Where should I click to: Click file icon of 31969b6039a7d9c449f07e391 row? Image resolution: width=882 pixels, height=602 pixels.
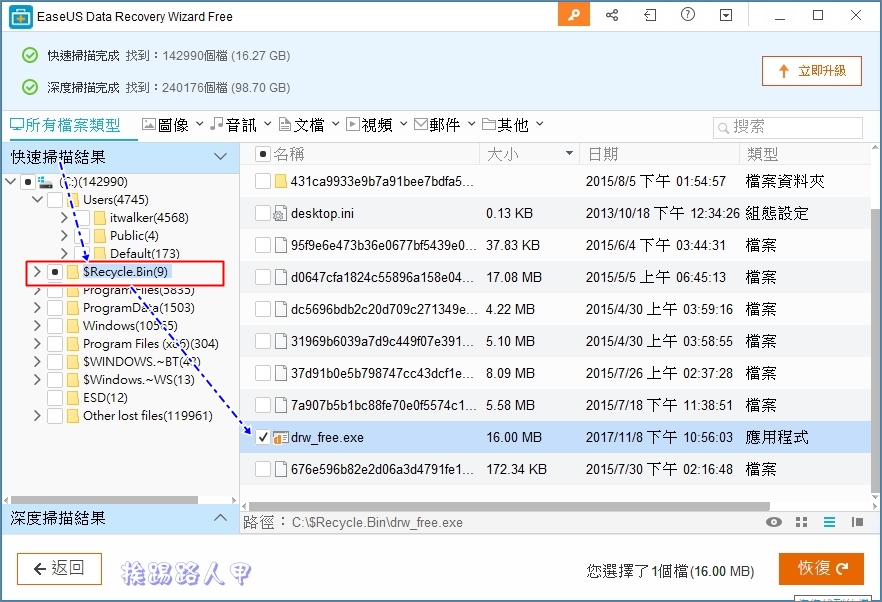[281, 342]
